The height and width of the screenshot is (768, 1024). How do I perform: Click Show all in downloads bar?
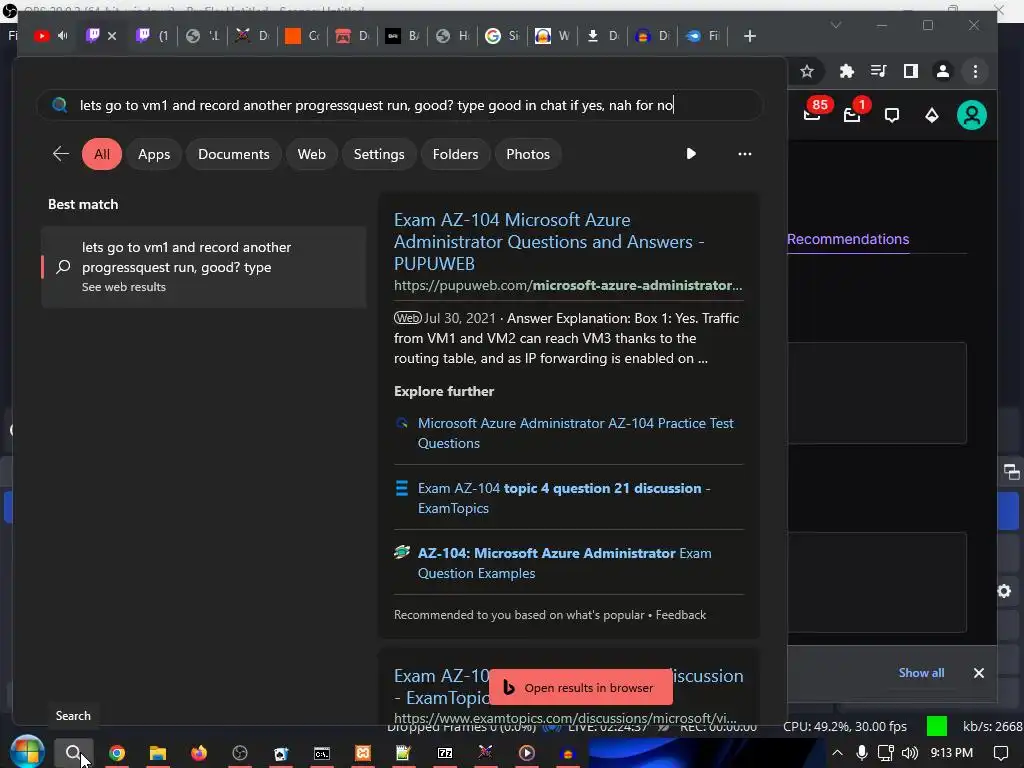pos(921,673)
